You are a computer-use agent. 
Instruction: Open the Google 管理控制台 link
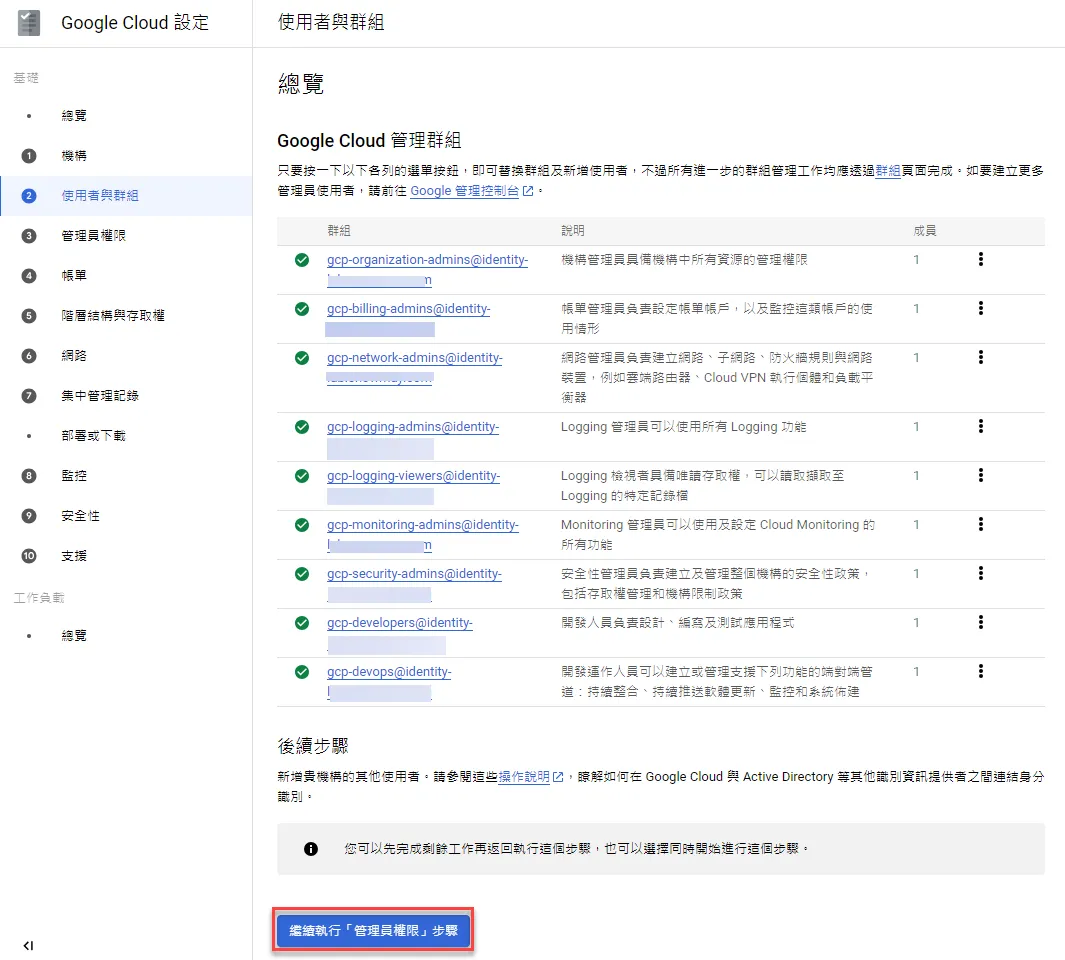point(465,191)
